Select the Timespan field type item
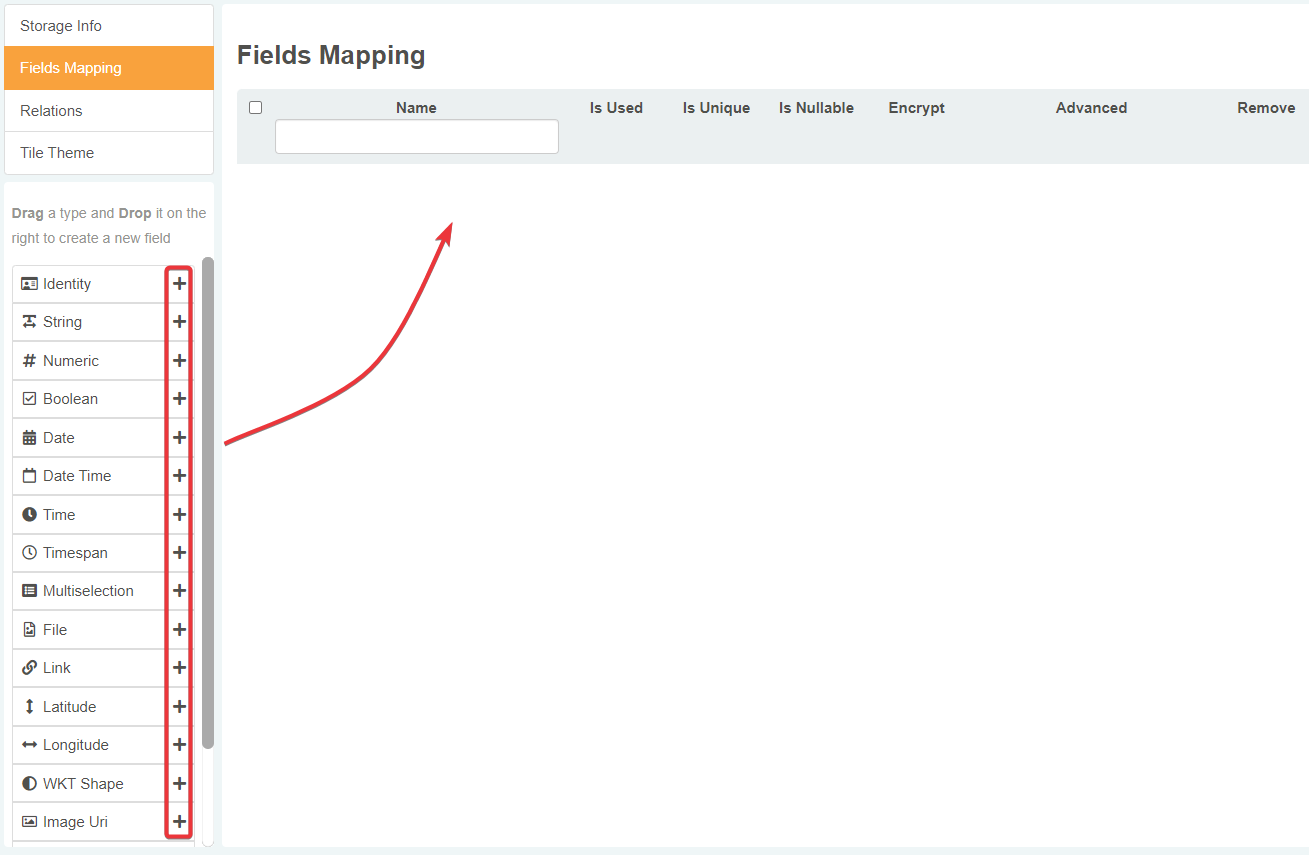Screen dimensions: 1309x855 (88, 553)
